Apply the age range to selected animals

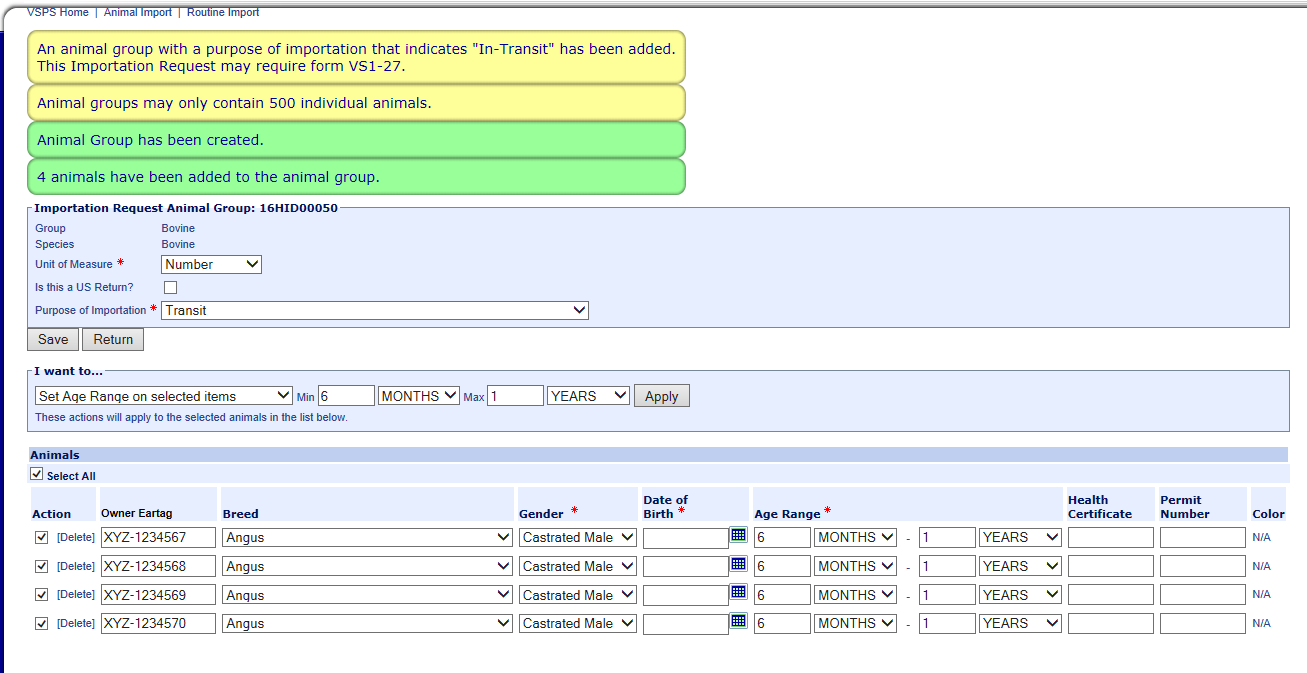(661, 396)
